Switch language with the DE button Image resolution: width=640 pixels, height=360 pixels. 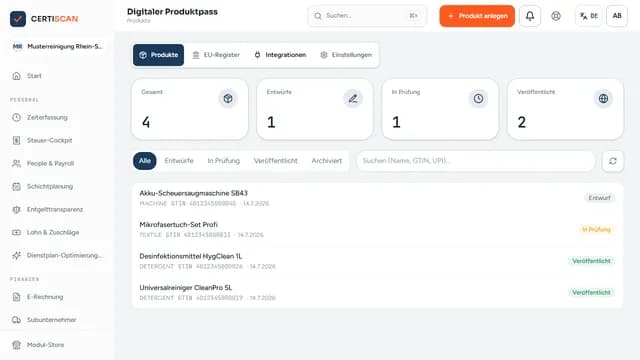589,16
